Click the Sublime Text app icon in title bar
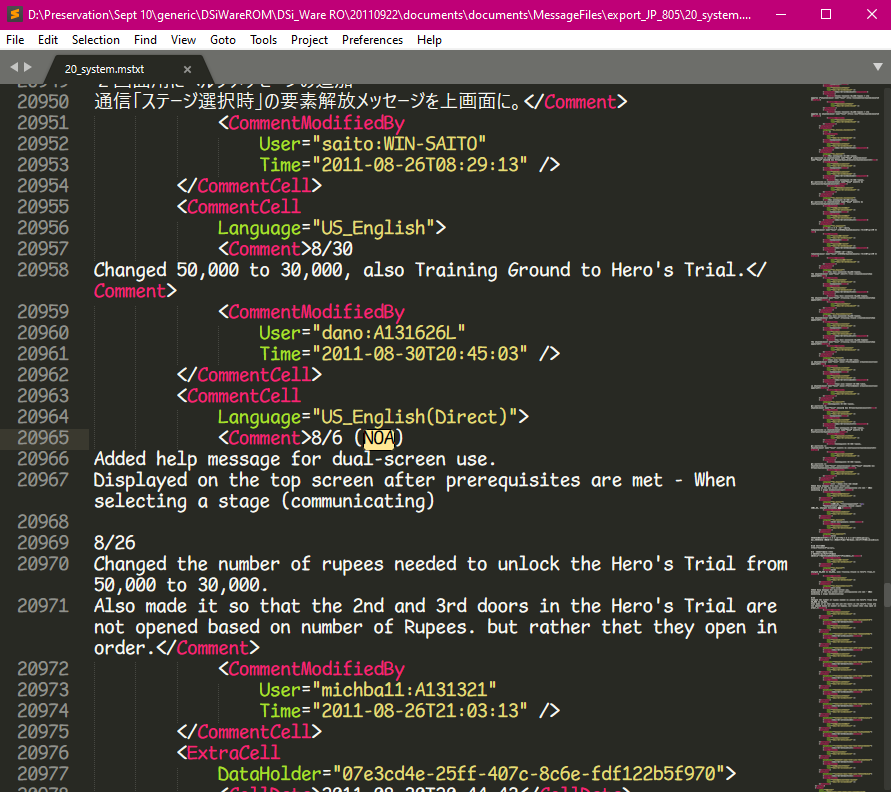 [x=14, y=14]
